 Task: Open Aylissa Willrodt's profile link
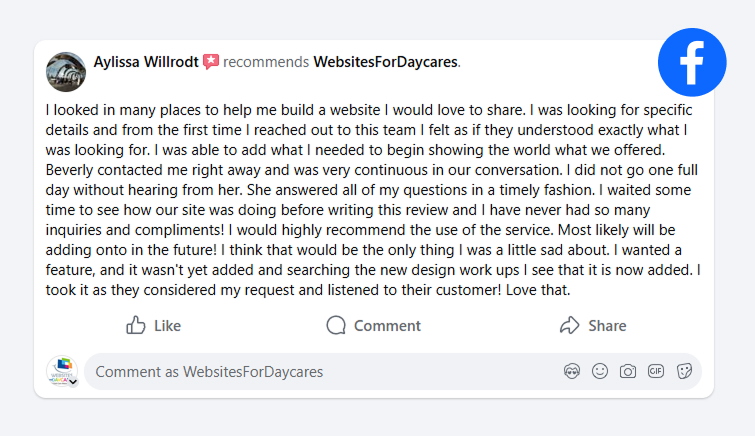[146, 62]
